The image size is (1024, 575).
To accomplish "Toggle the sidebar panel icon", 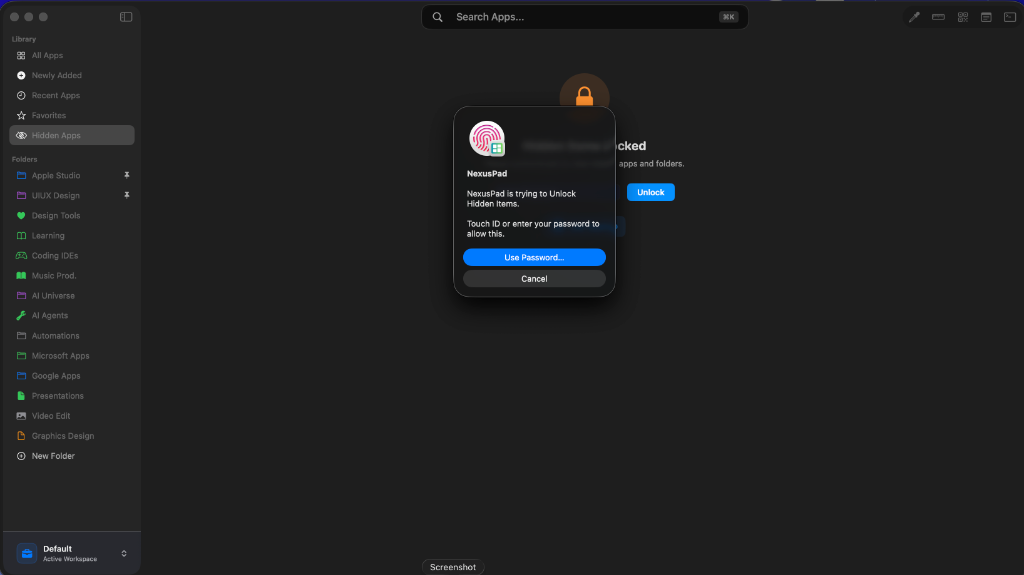I will point(126,17).
